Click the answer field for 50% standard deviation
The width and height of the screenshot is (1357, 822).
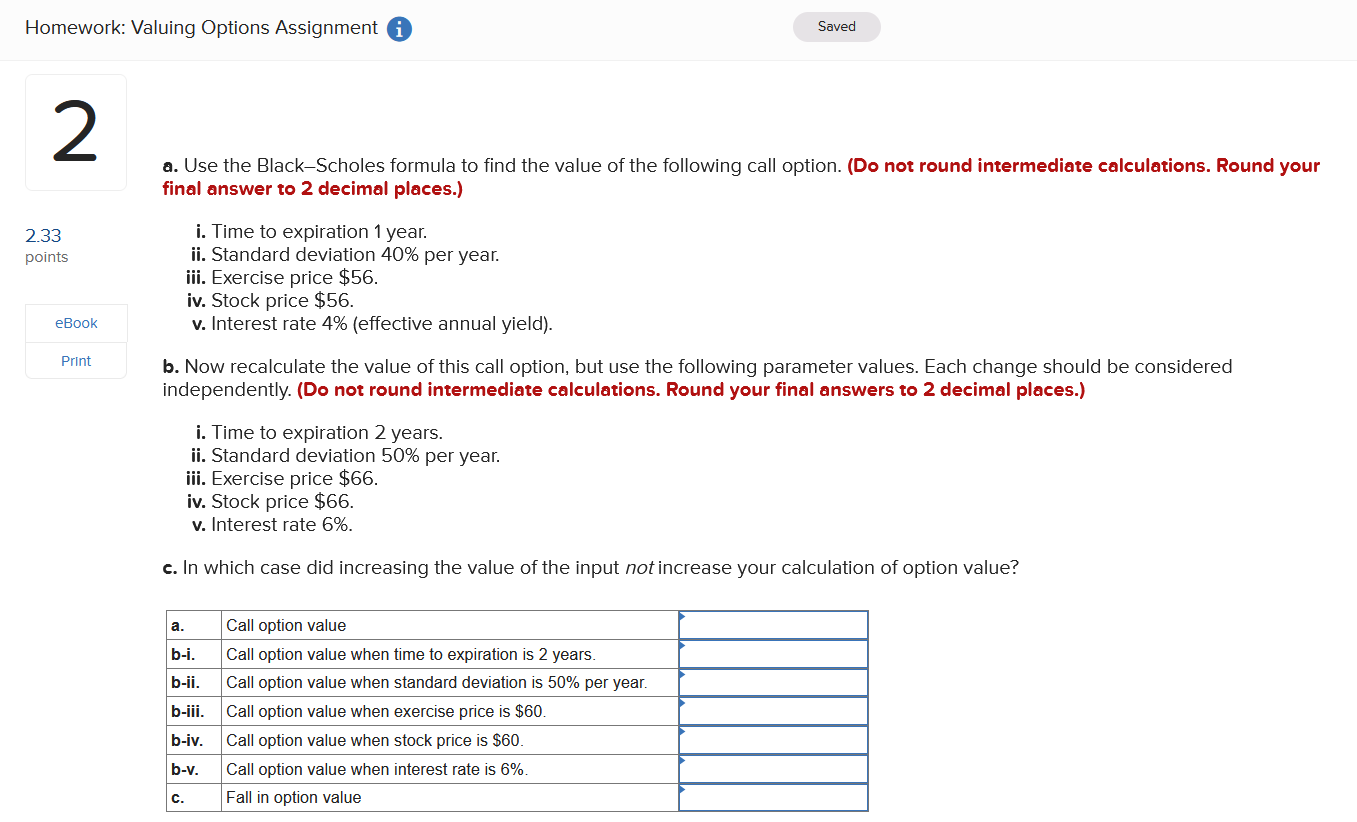click(775, 682)
